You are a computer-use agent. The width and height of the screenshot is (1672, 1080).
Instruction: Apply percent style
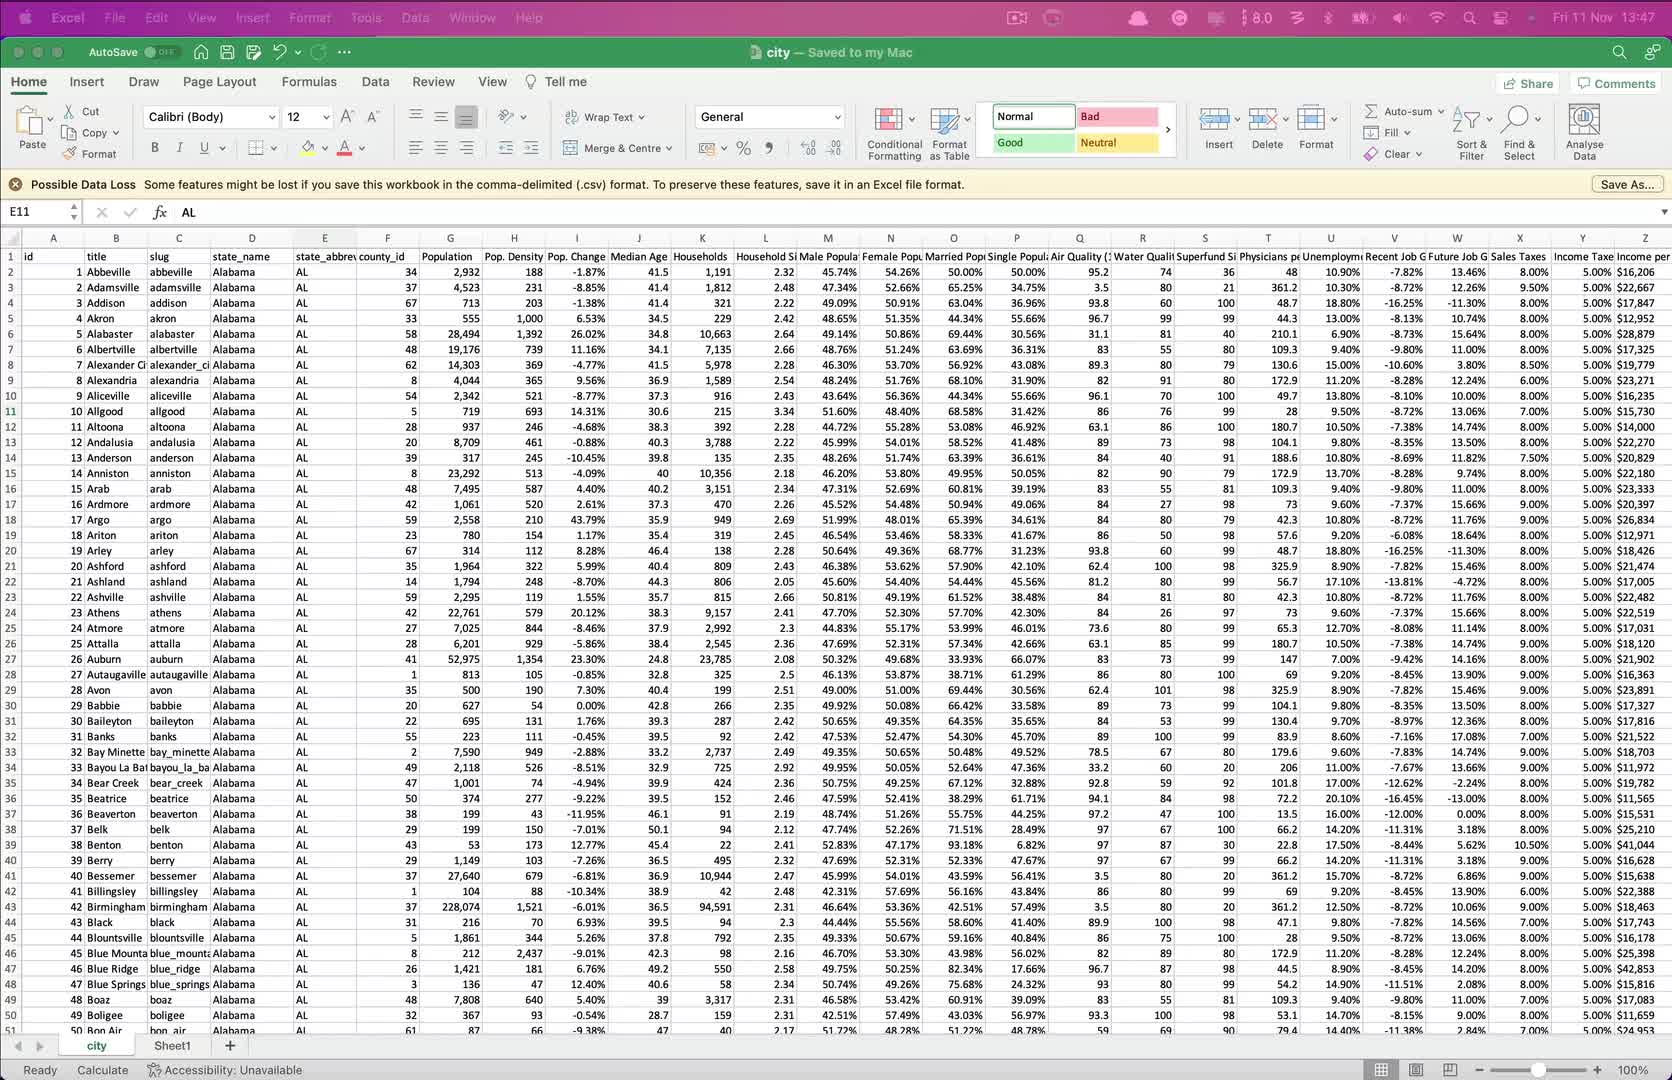pyautogui.click(x=743, y=148)
